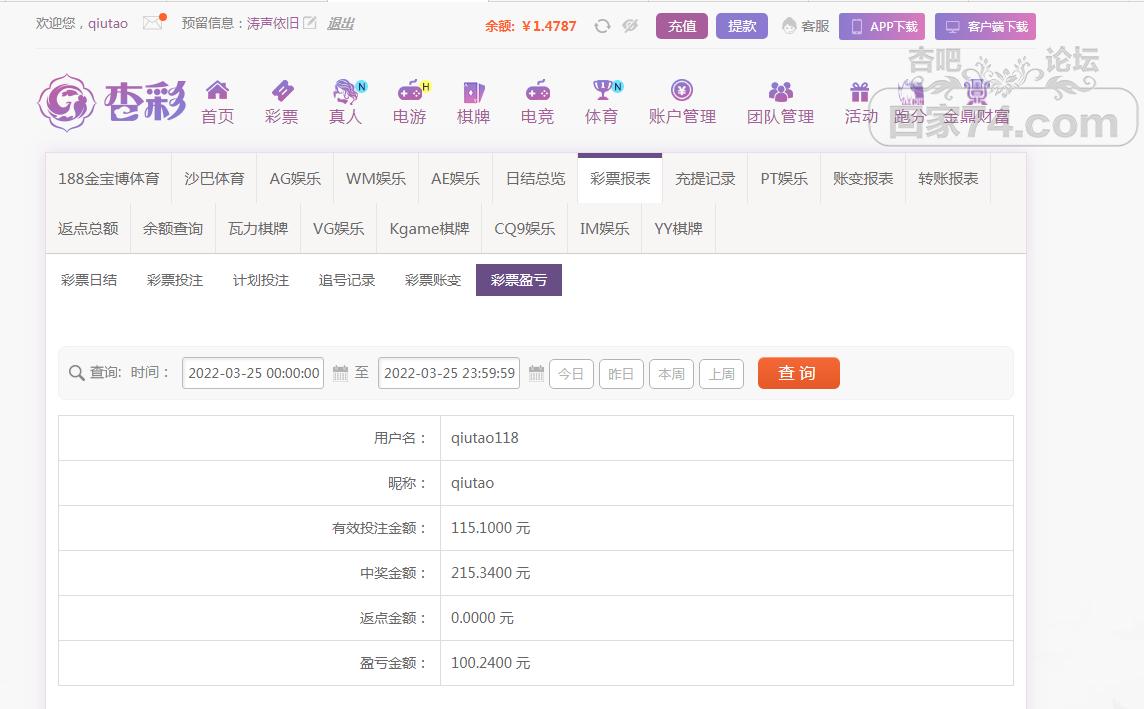Image resolution: width=1144 pixels, height=709 pixels.
Task: Open 体育 sports trophy icon
Action: [x=601, y=91]
